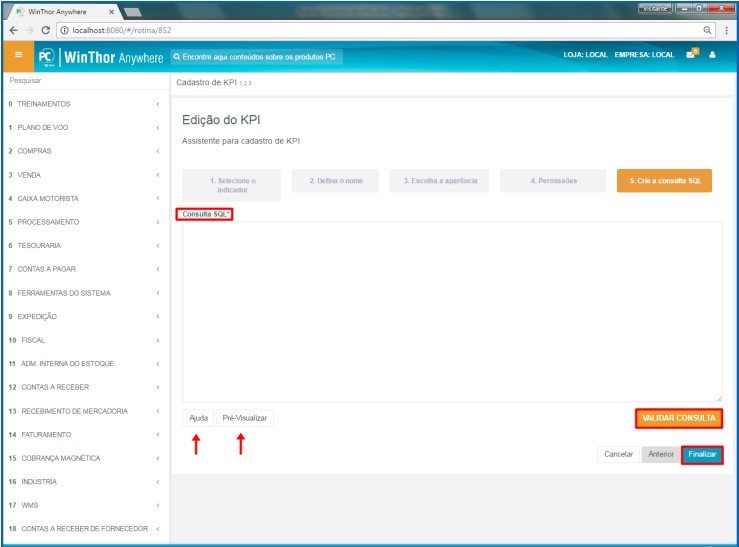Open the Chrome three-dot menu
Viewport: 739px width, 547px height.
coord(726,30)
